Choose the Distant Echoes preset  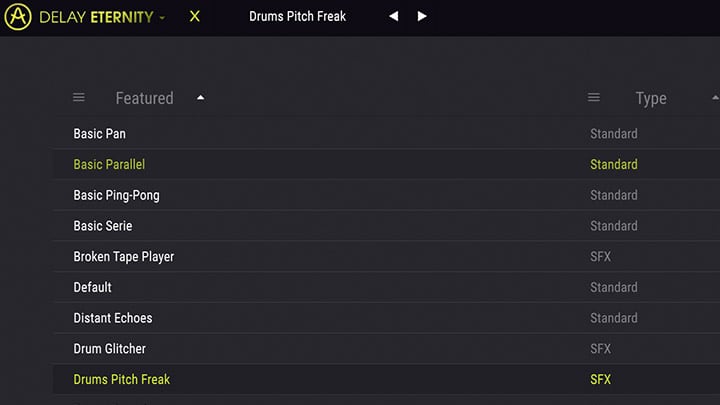click(x=386, y=318)
